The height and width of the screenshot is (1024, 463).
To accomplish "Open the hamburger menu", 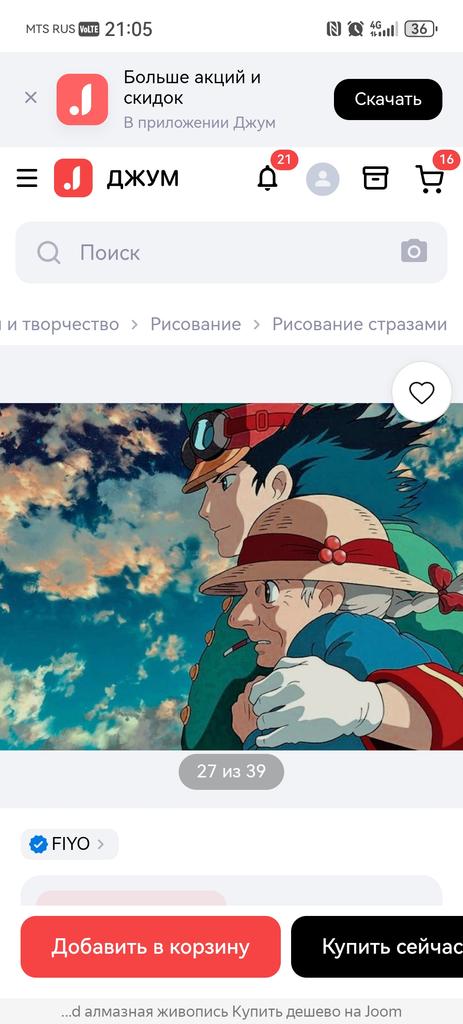I will click(27, 178).
